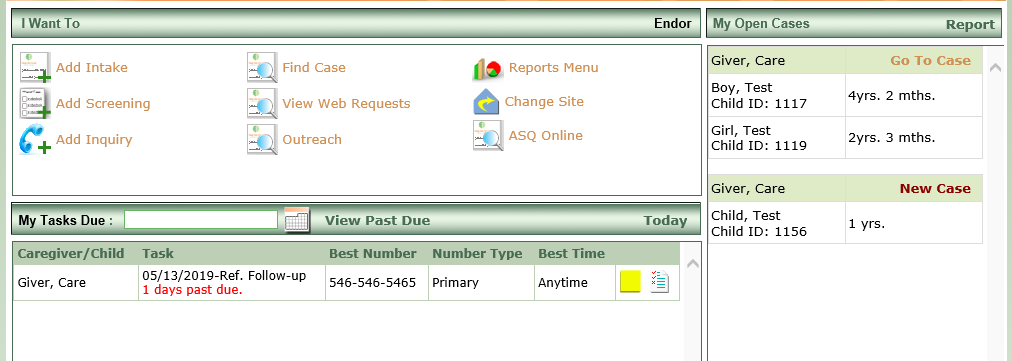The height and width of the screenshot is (361, 1012).
Task: Click View Past Due tasks link
Action: tap(378, 221)
